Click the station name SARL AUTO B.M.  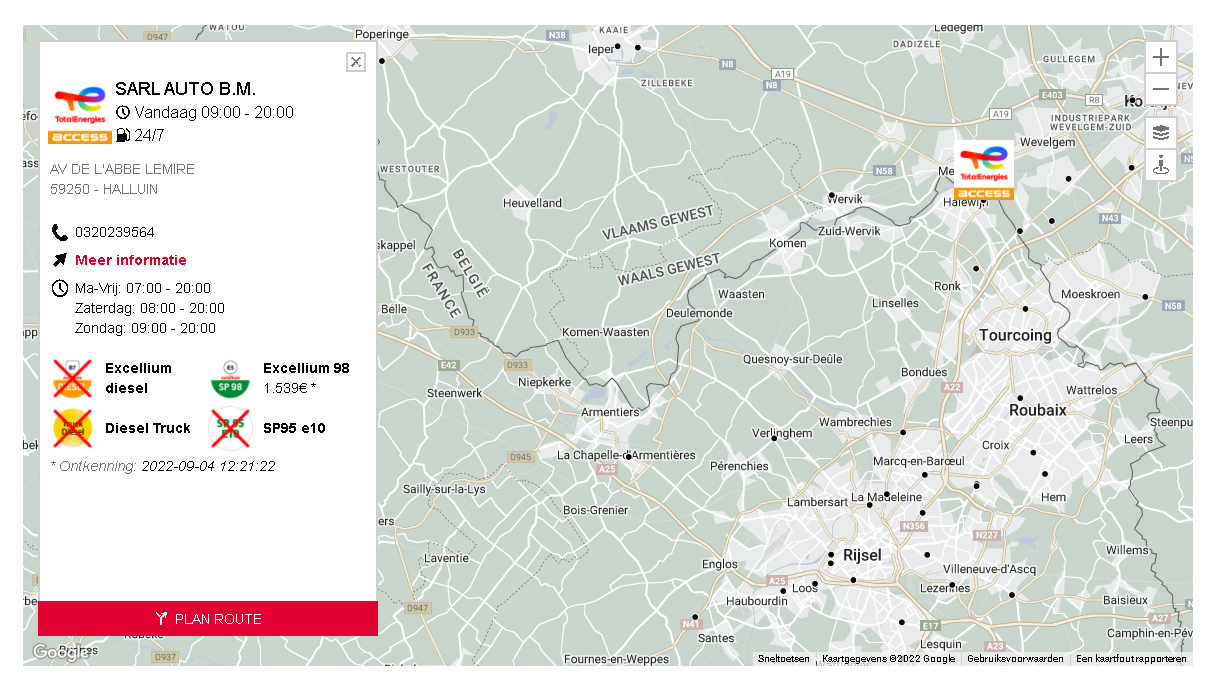coord(185,89)
